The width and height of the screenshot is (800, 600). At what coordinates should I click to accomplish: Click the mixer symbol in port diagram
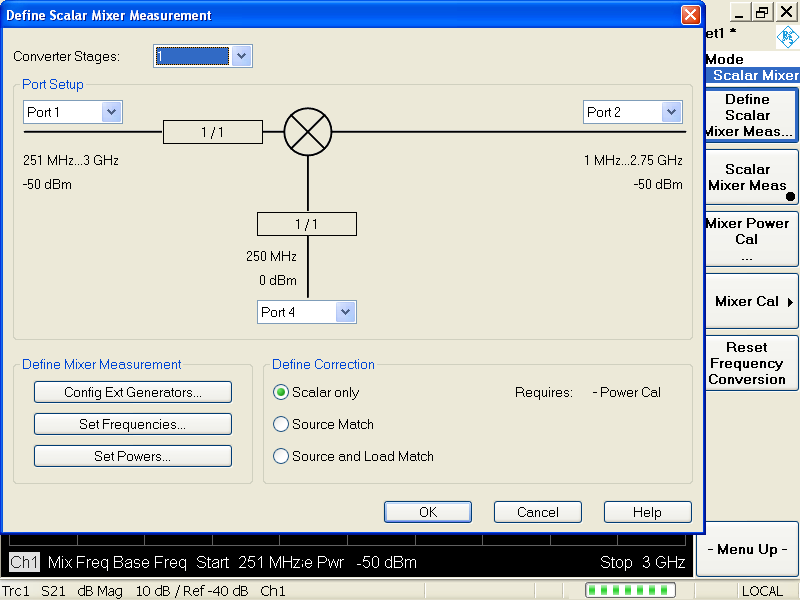(307, 132)
